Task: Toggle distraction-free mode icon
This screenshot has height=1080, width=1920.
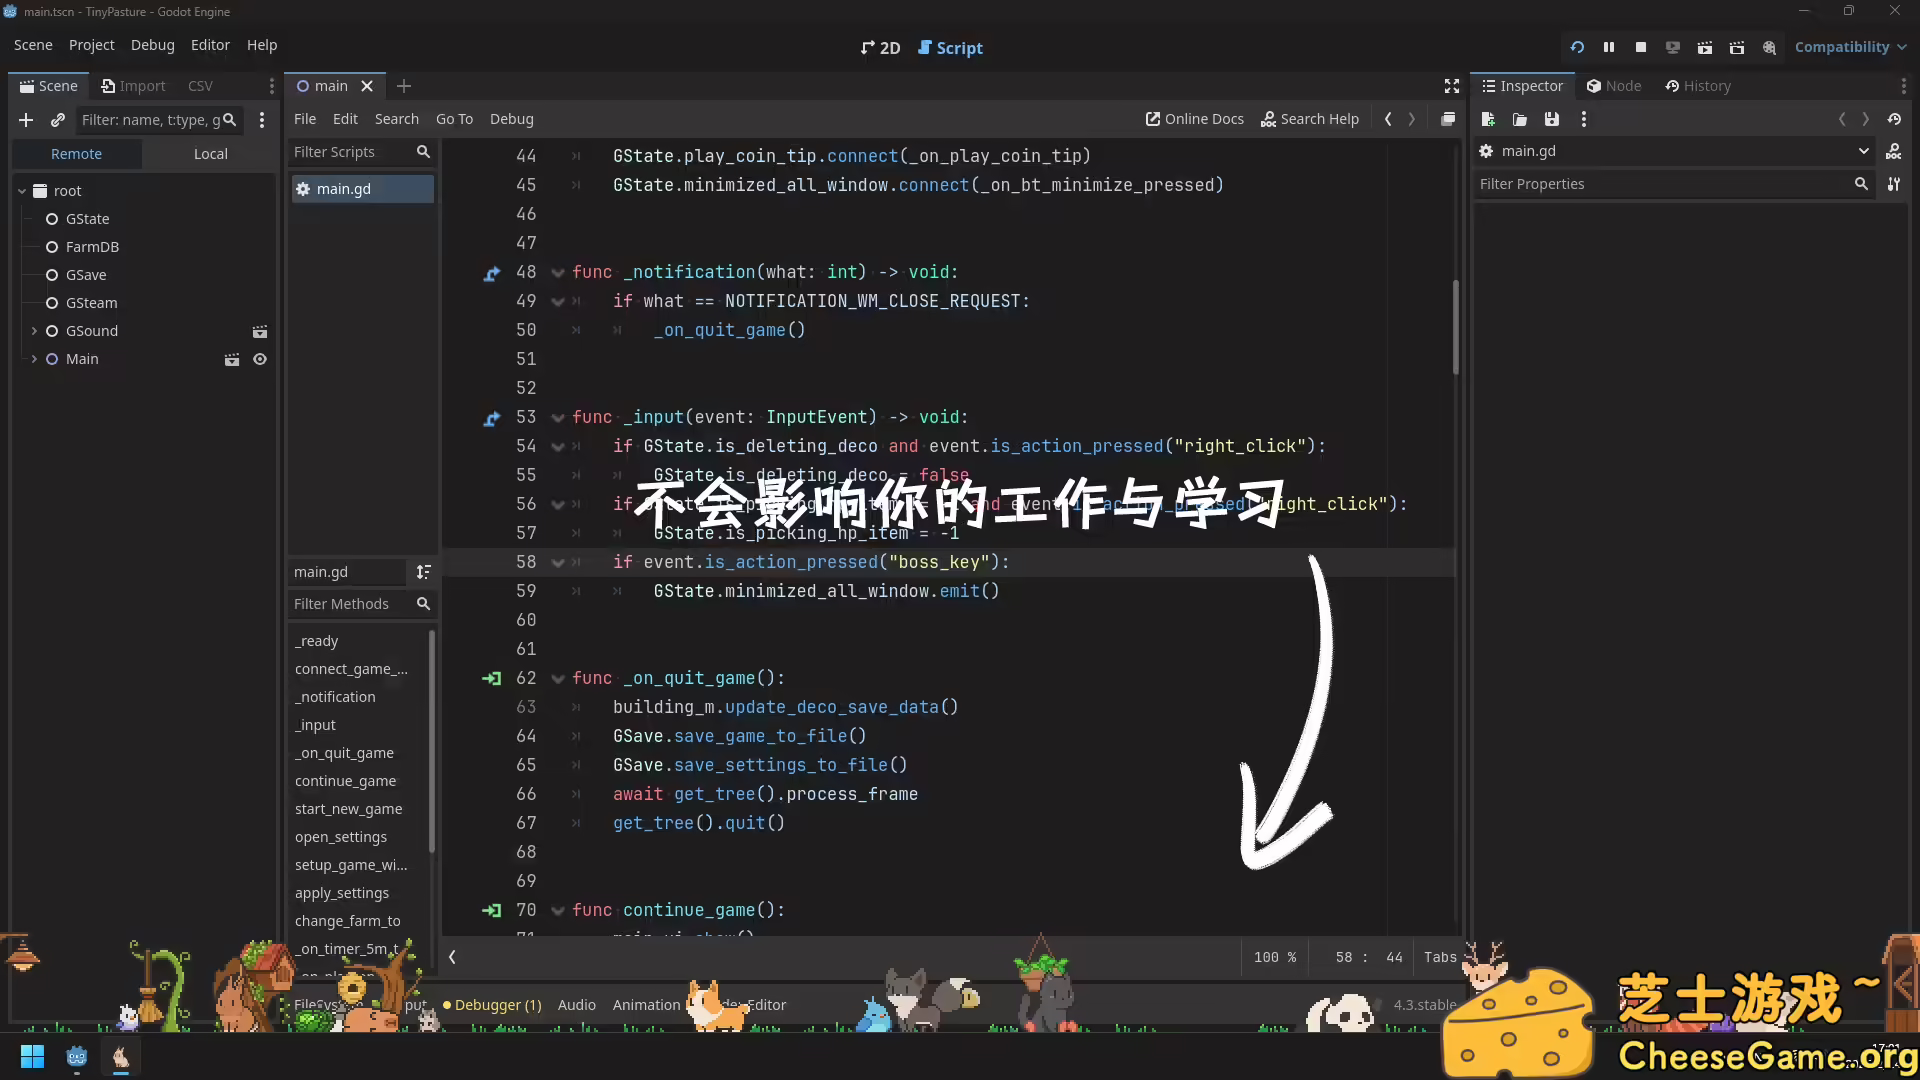Action: tap(1452, 86)
